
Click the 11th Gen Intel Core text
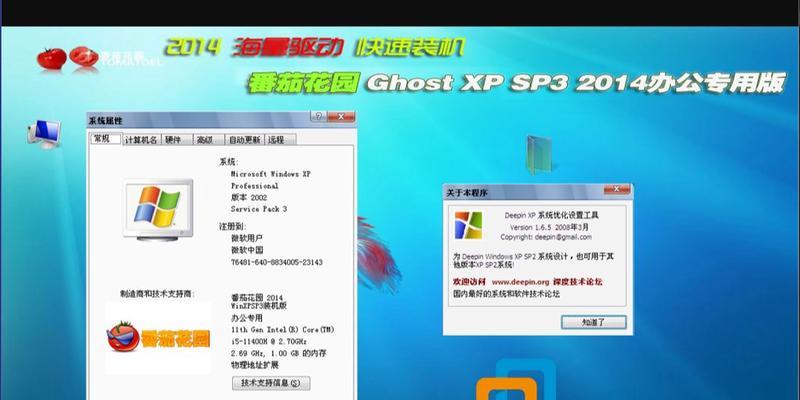pos(283,330)
